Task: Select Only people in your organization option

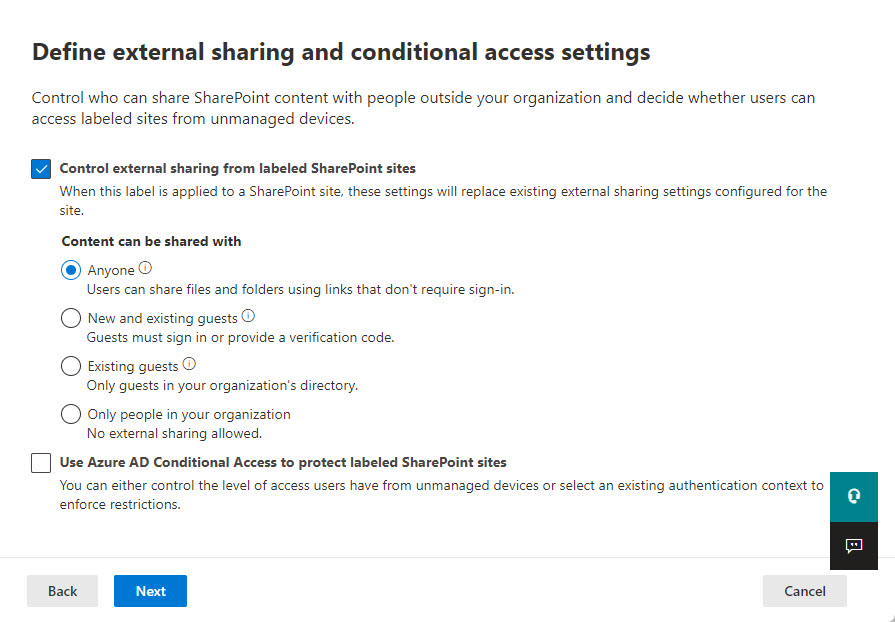Action: (71, 414)
